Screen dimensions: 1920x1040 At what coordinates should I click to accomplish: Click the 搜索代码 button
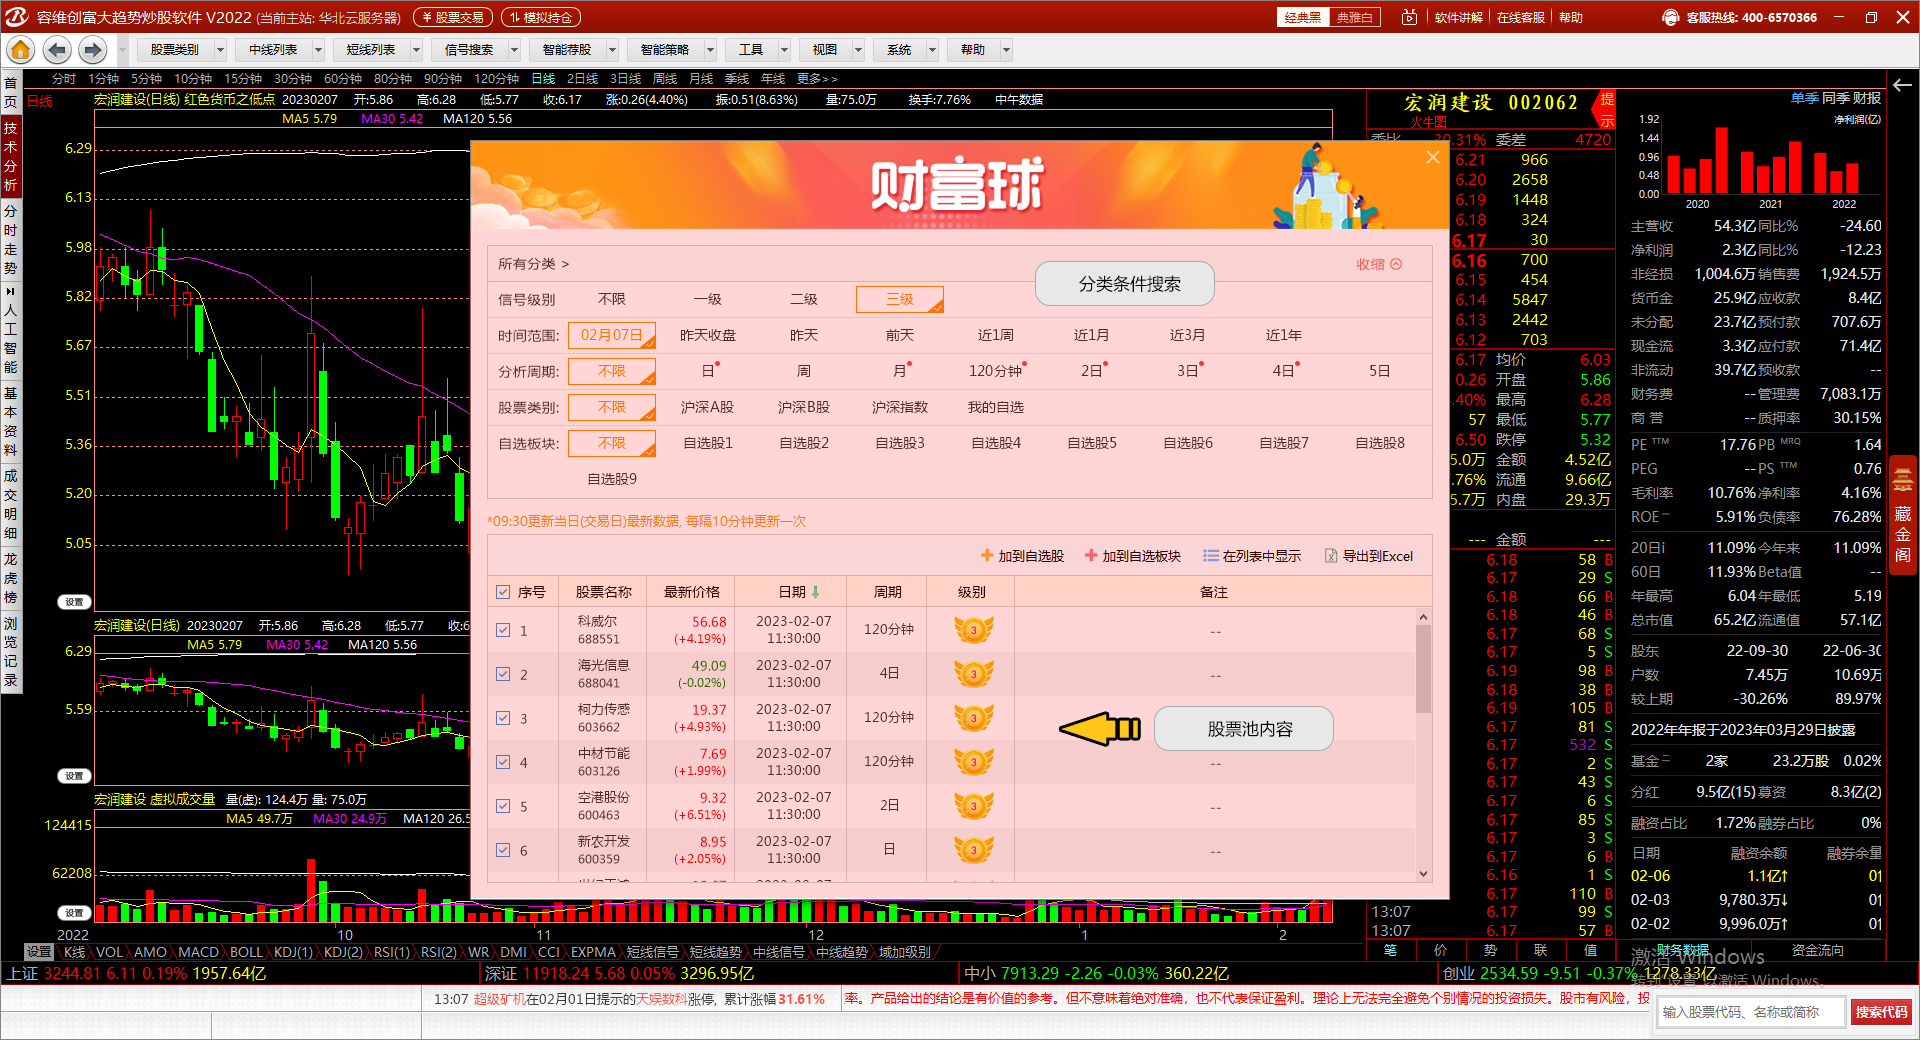tap(1881, 1012)
